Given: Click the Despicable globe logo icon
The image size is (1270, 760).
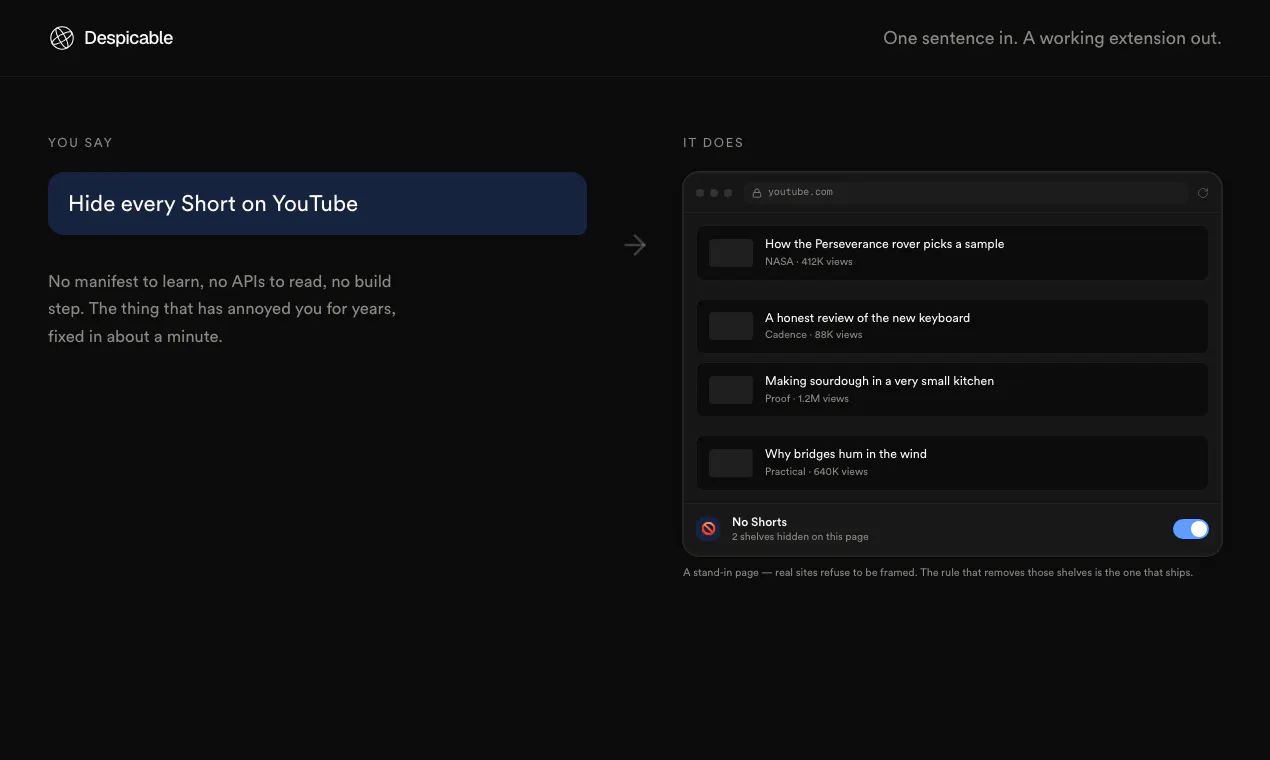Looking at the screenshot, I should (62, 38).
